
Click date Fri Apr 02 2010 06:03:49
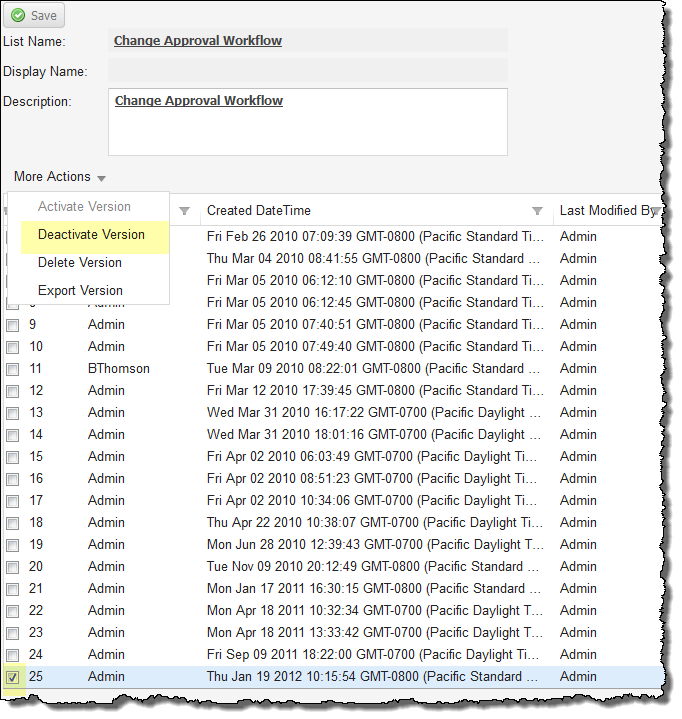(372, 456)
